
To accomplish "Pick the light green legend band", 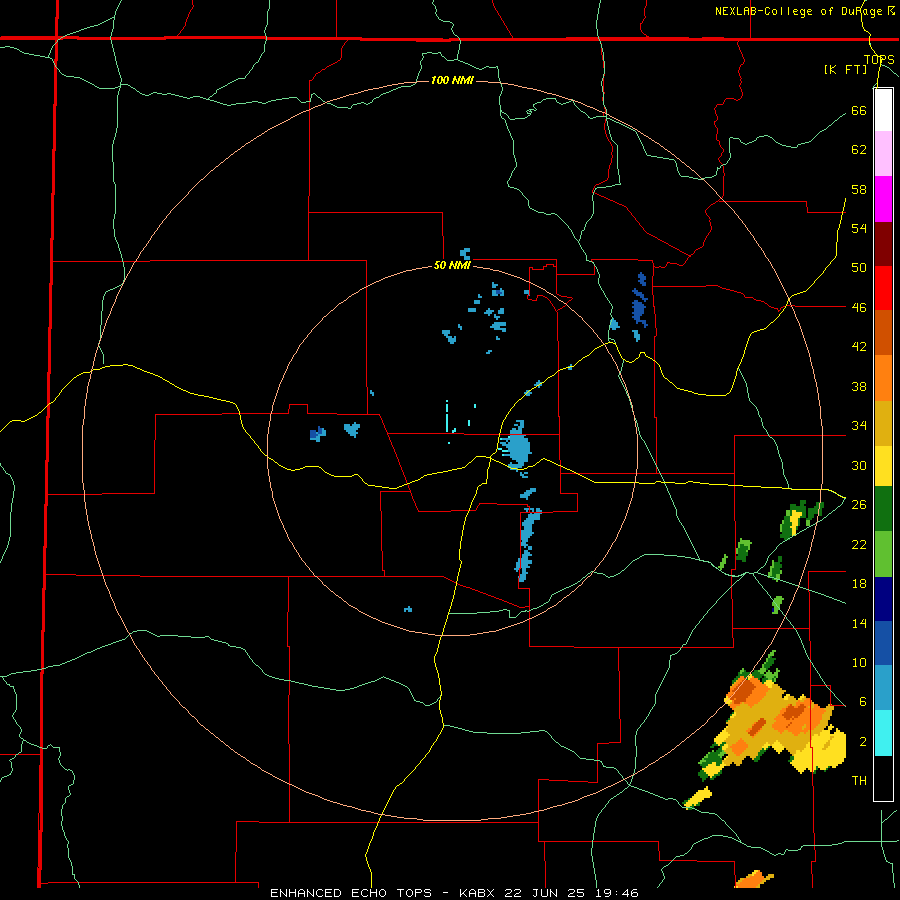I will (x=883, y=554).
